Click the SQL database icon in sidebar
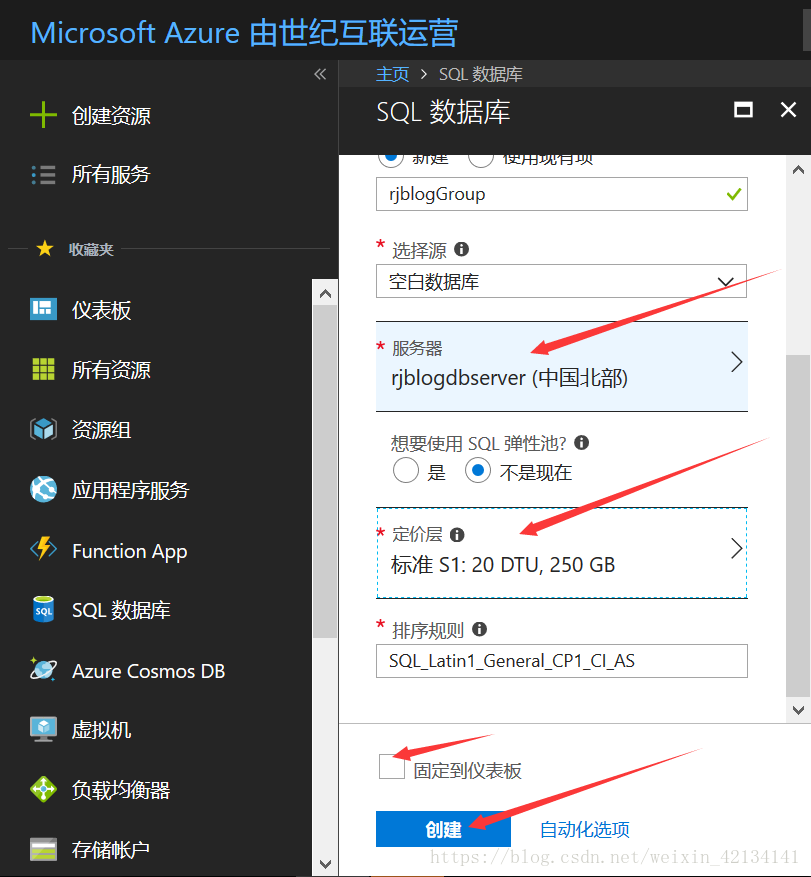Viewport: 811px width, 877px height. 43,610
